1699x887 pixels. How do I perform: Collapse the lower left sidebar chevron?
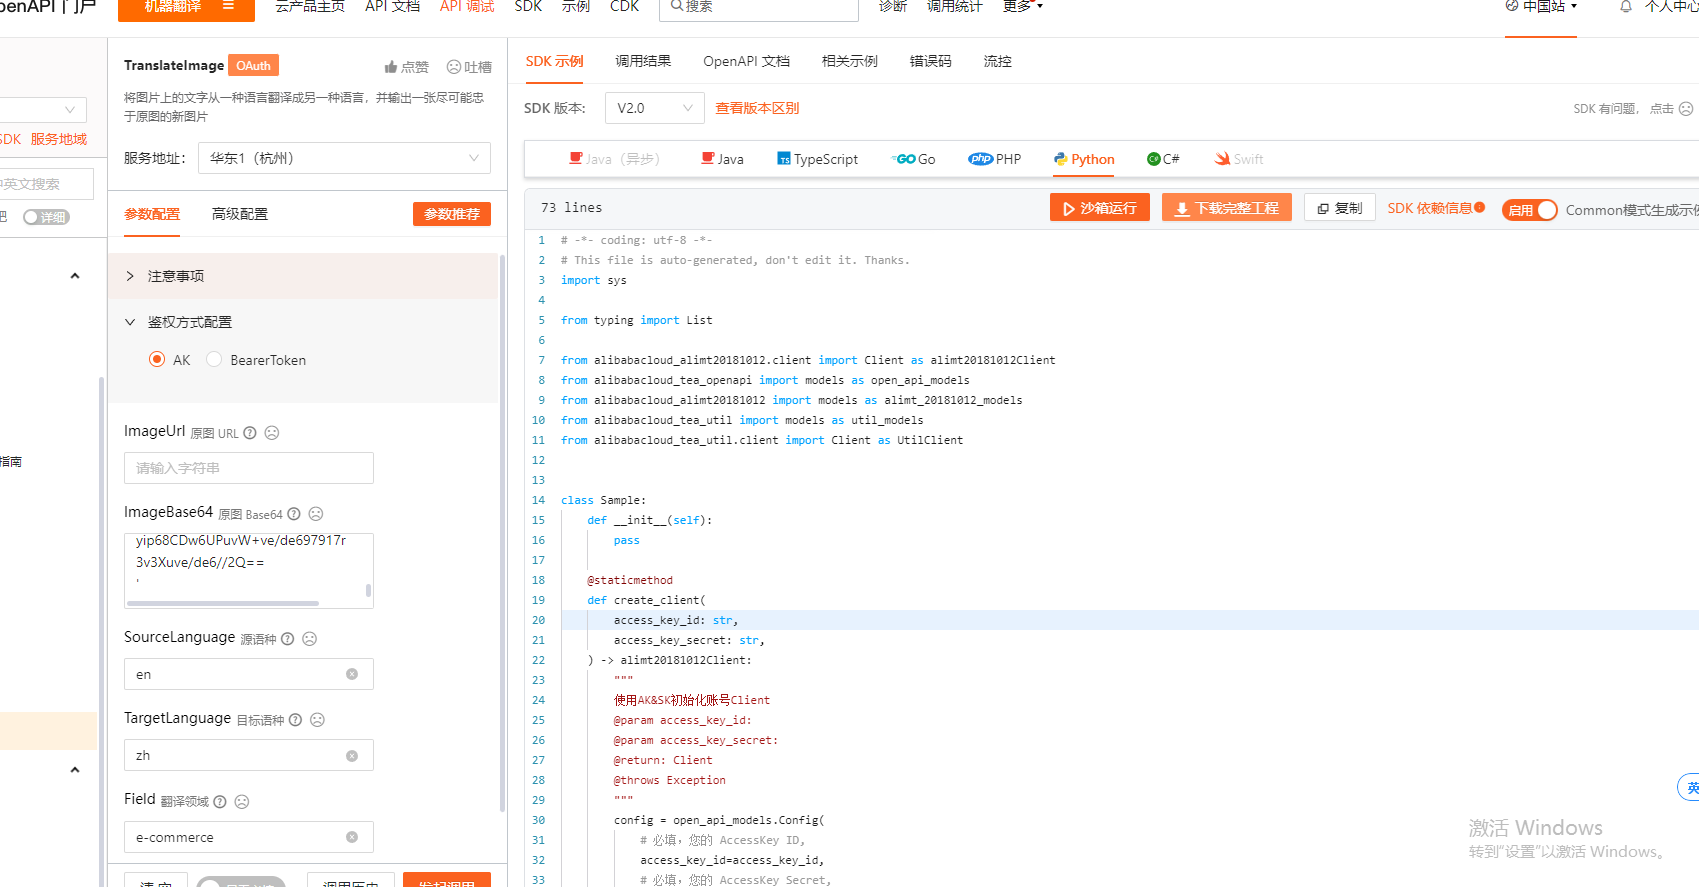75,770
